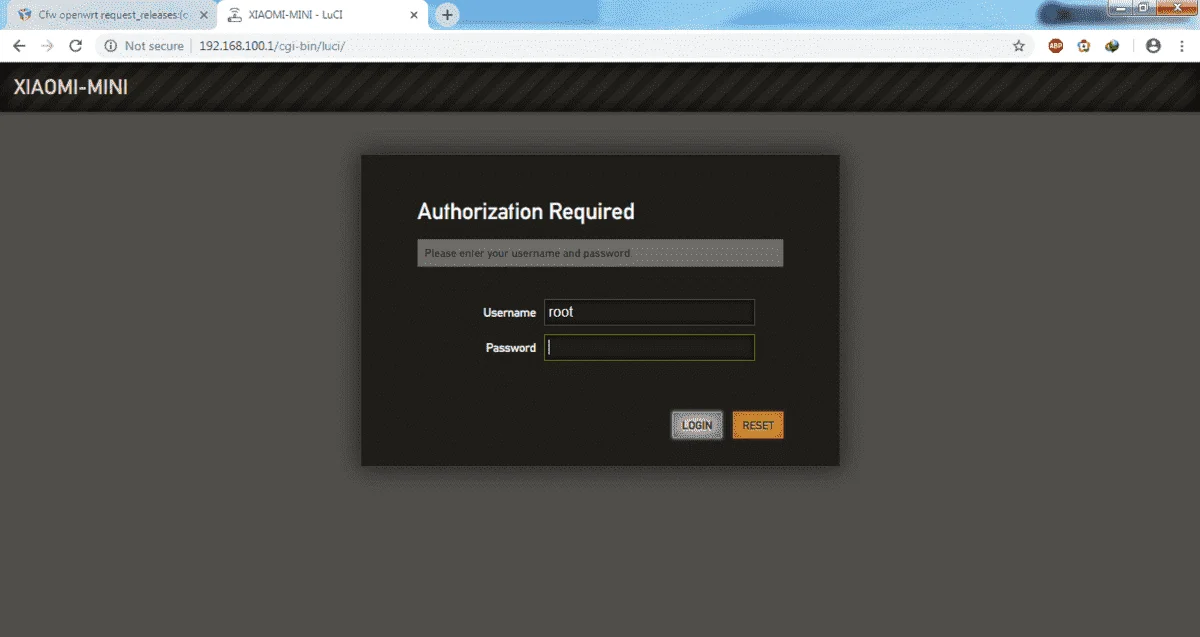Open the Adblock Plus extension

click(x=1055, y=46)
